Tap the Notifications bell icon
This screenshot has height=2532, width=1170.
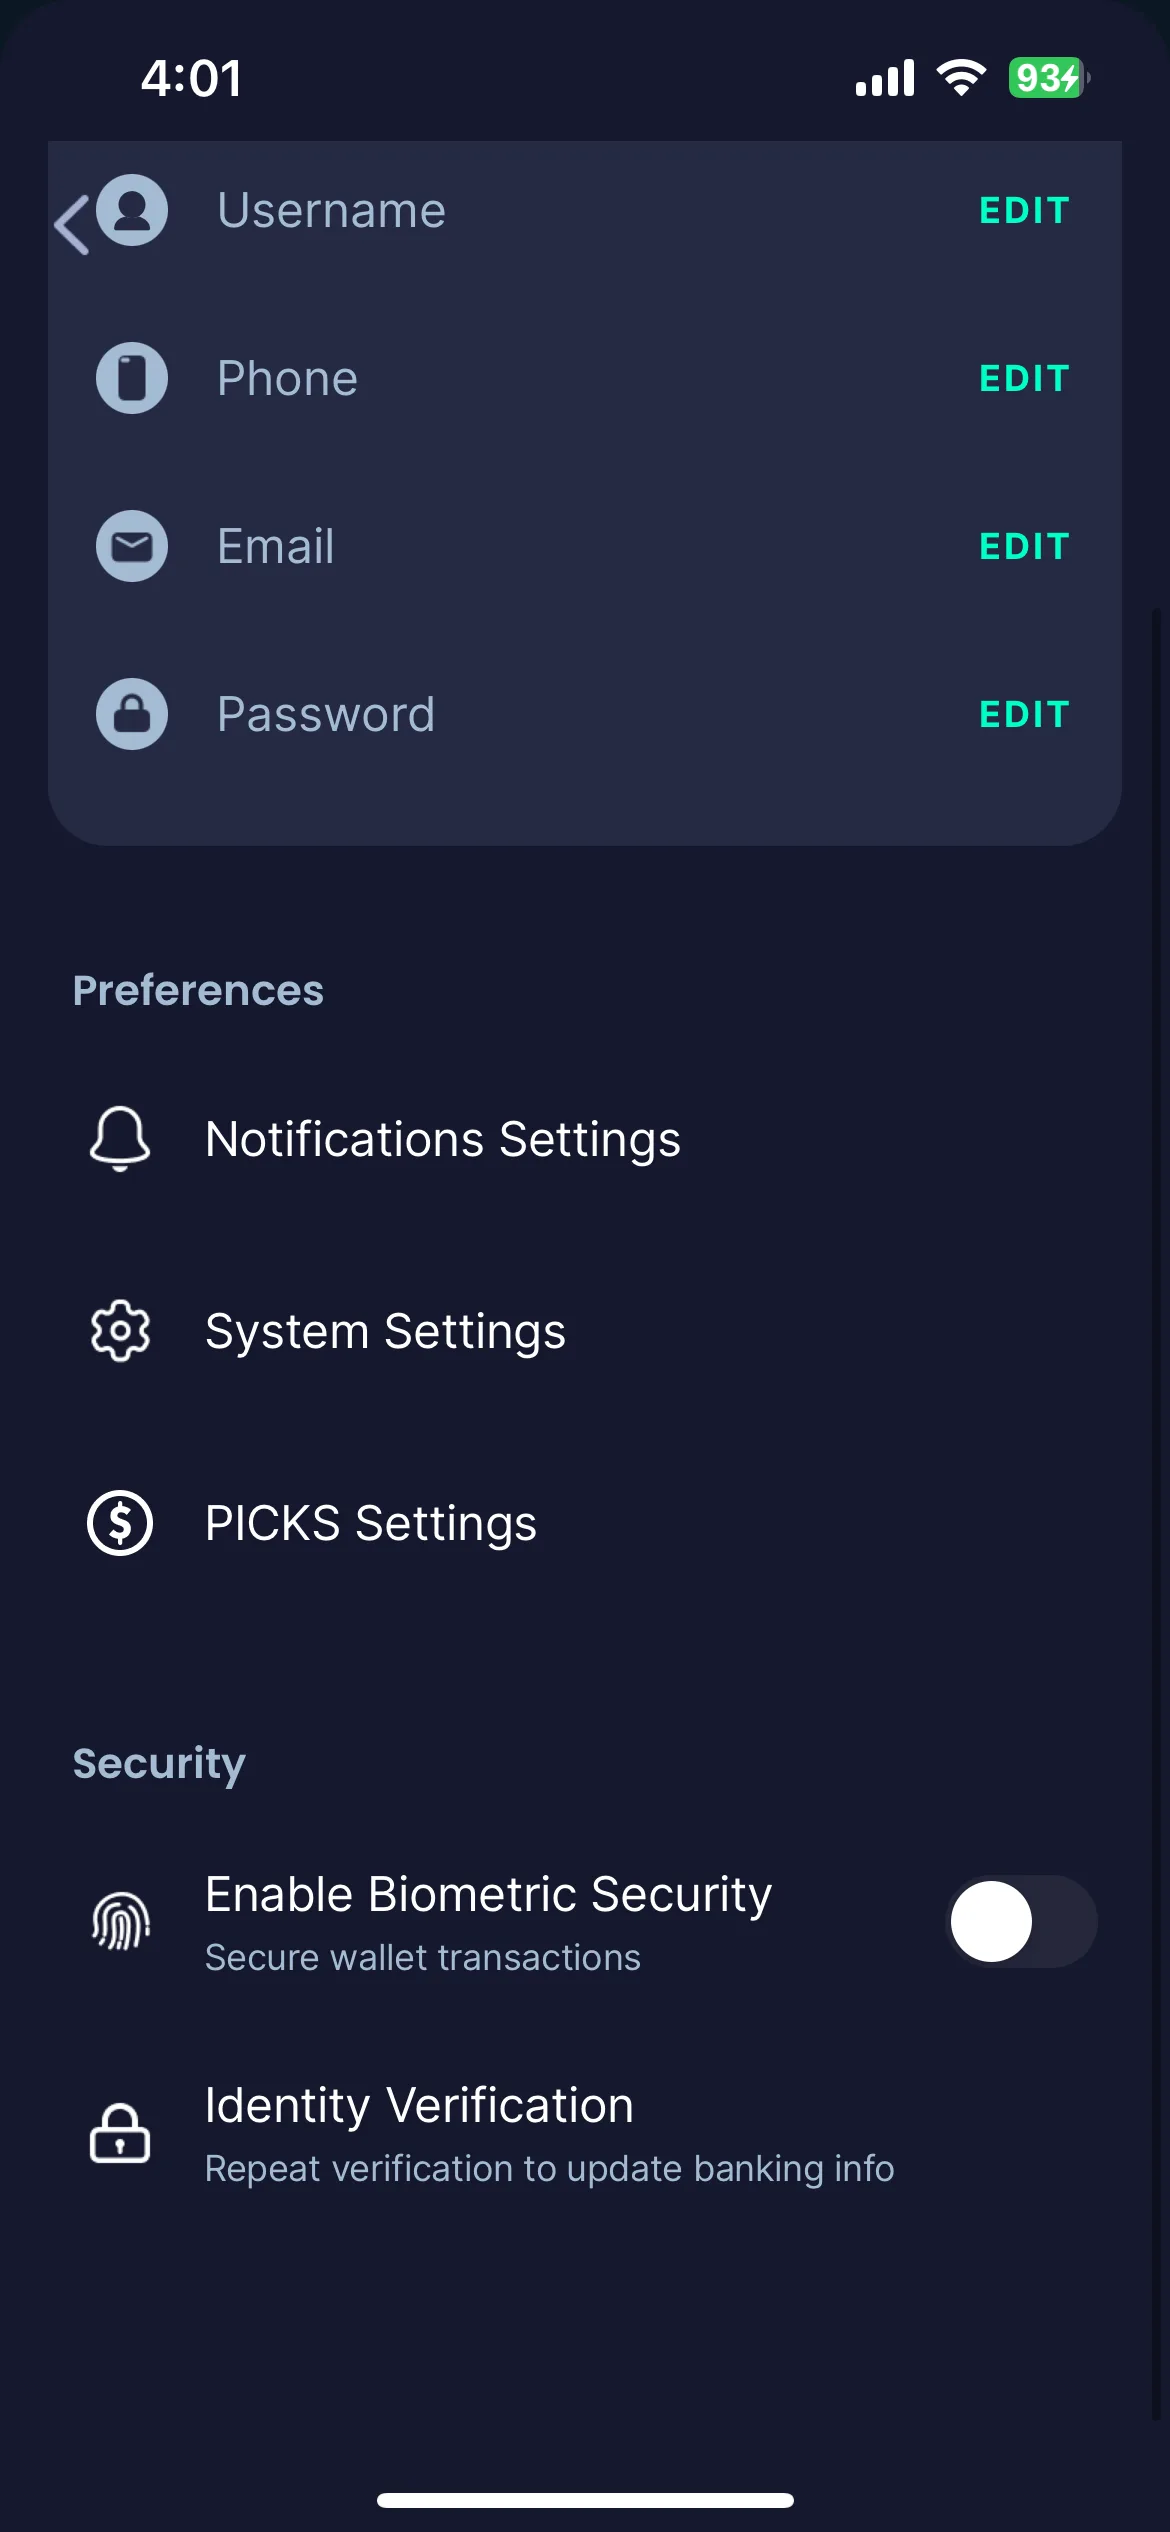[x=120, y=1139]
